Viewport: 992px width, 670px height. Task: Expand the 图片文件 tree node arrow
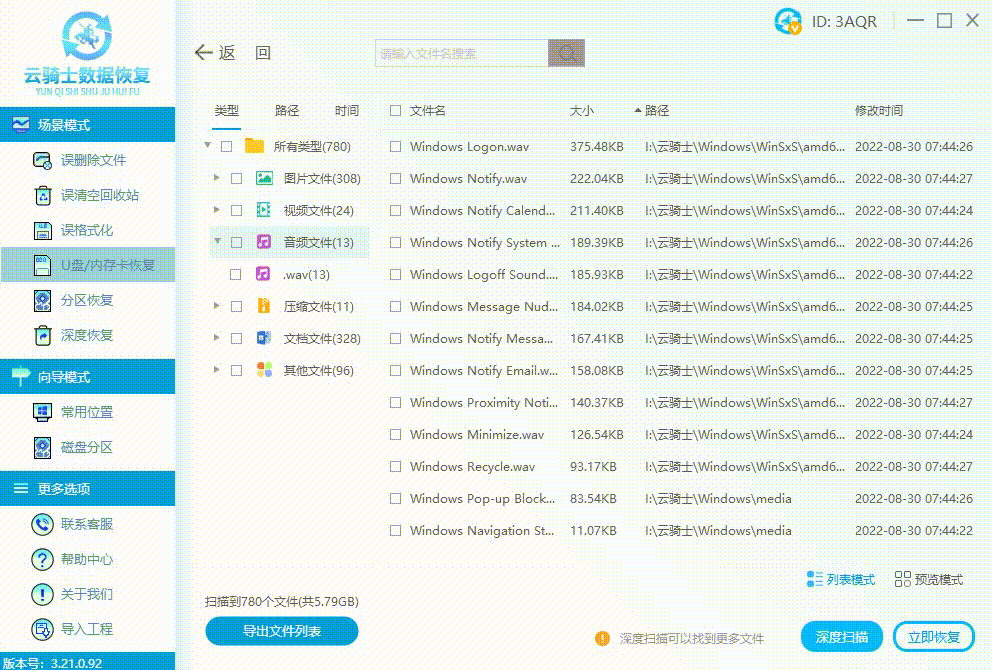(217, 178)
